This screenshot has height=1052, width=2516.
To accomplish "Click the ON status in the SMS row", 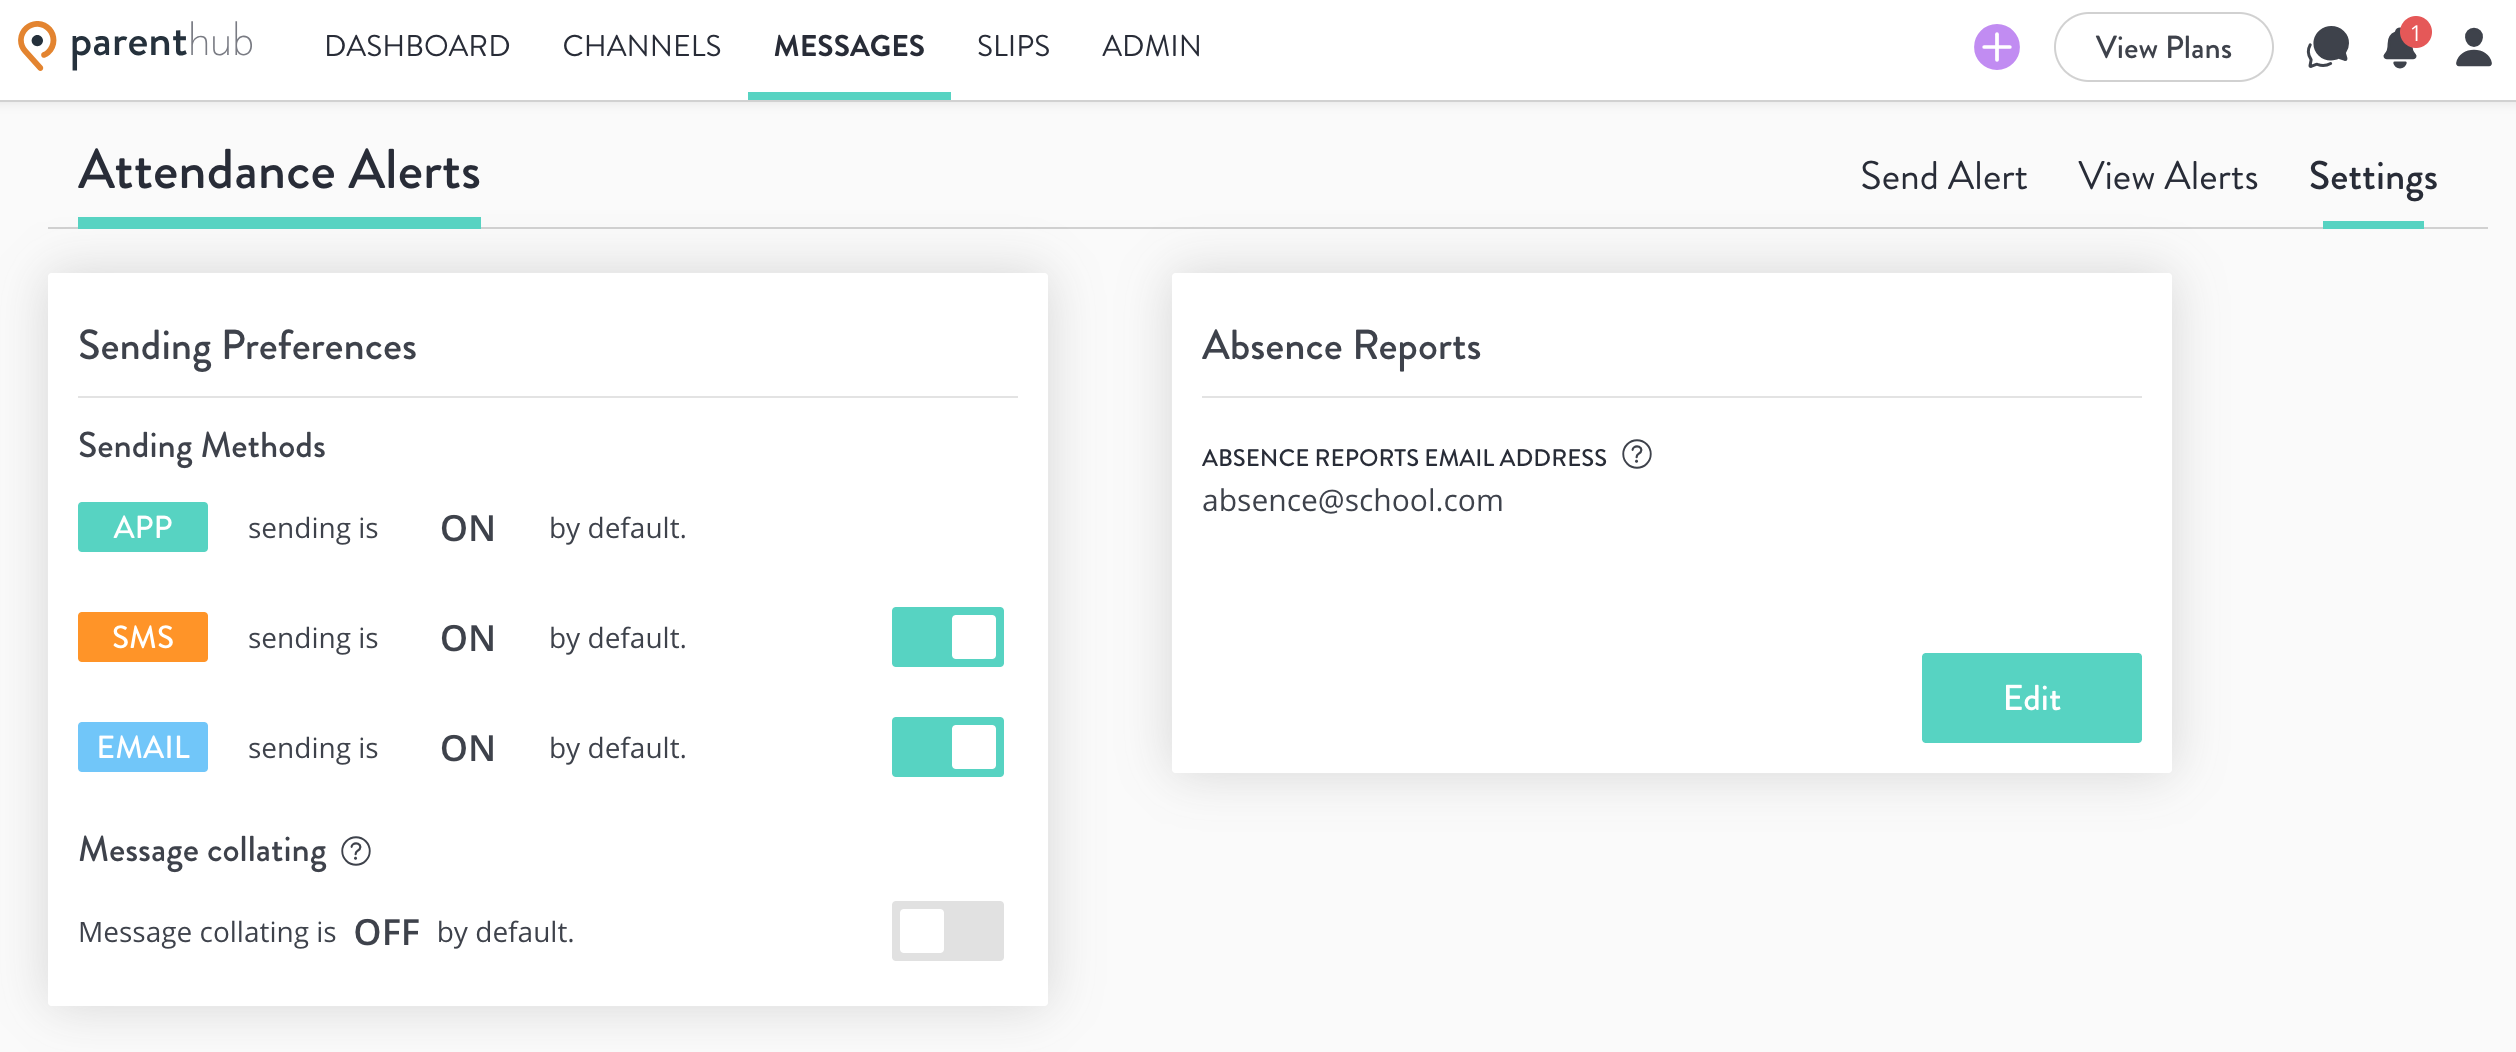I will 467,638.
